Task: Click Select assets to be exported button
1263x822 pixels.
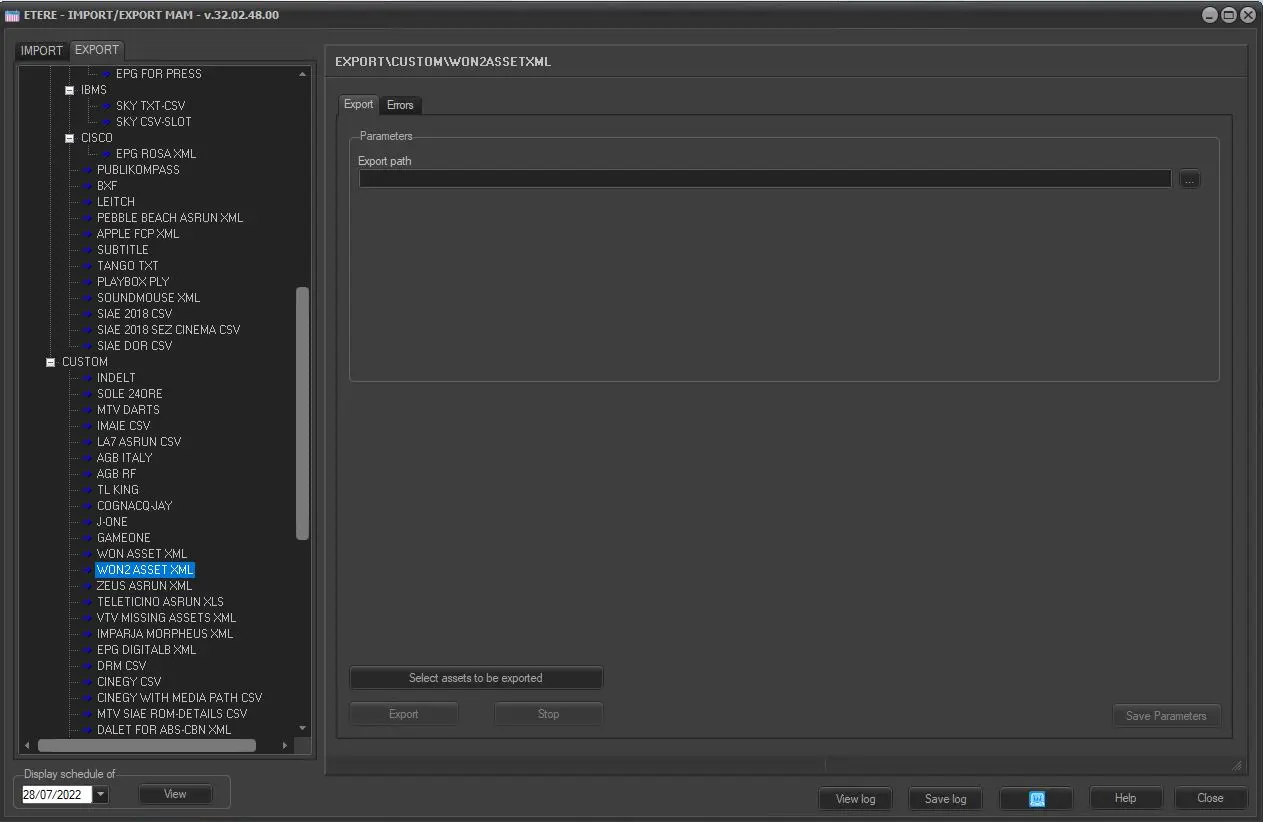Action: pos(476,678)
